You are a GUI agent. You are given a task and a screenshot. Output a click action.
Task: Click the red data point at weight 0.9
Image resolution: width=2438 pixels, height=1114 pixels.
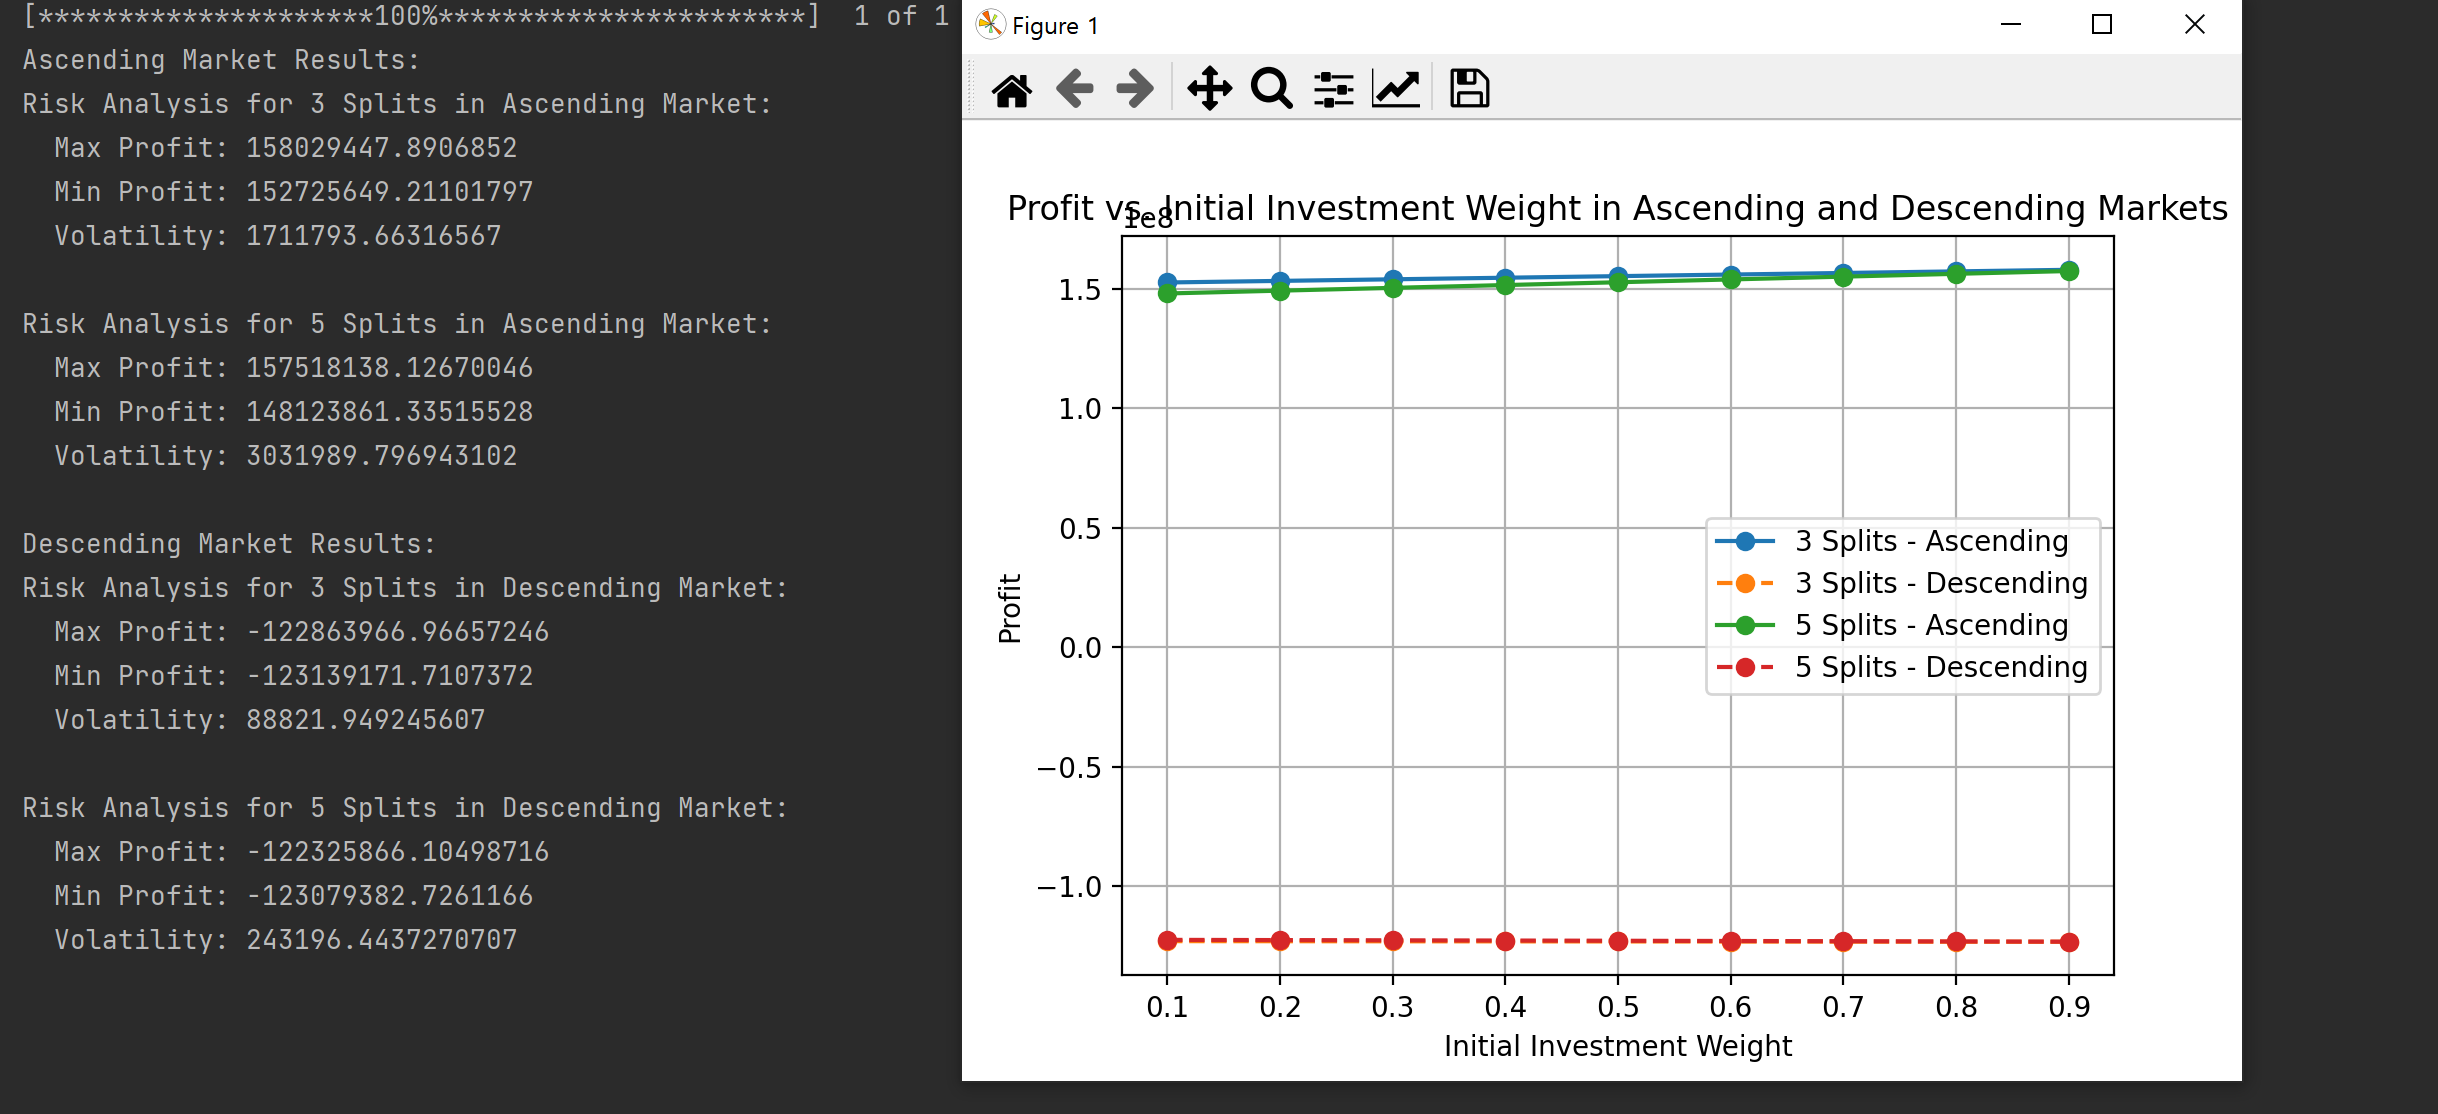point(2069,942)
